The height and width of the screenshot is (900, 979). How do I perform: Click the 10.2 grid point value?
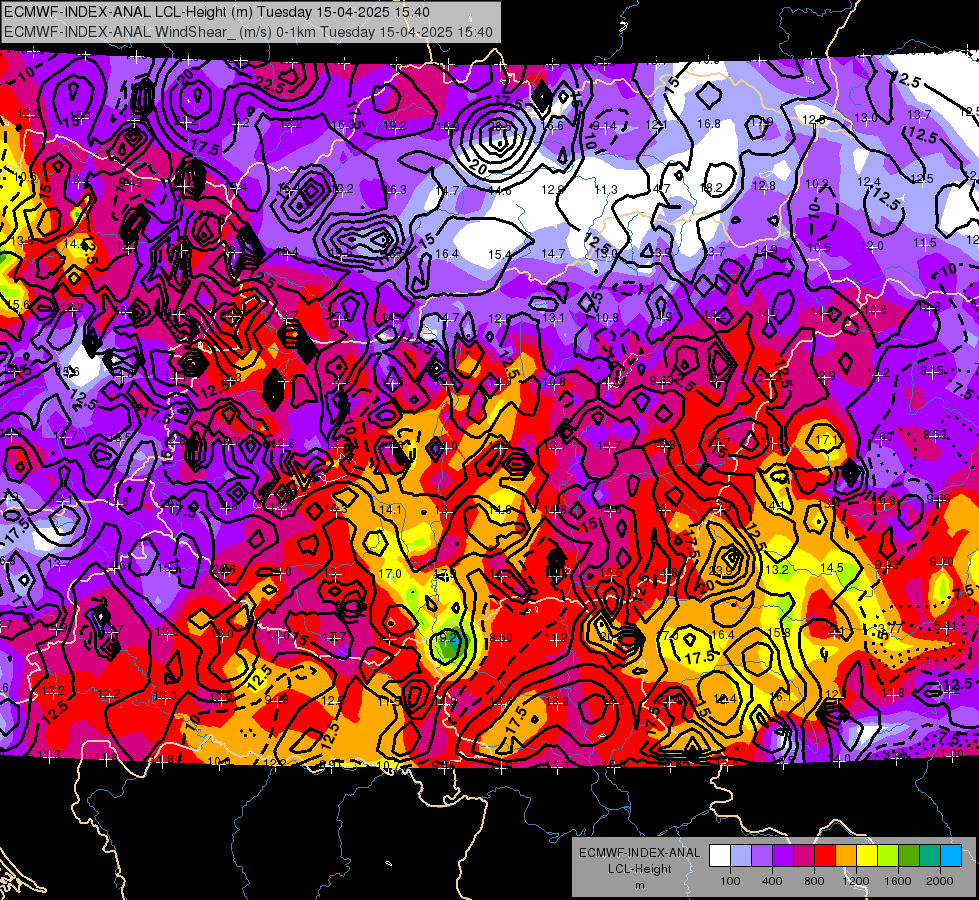(x=817, y=184)
